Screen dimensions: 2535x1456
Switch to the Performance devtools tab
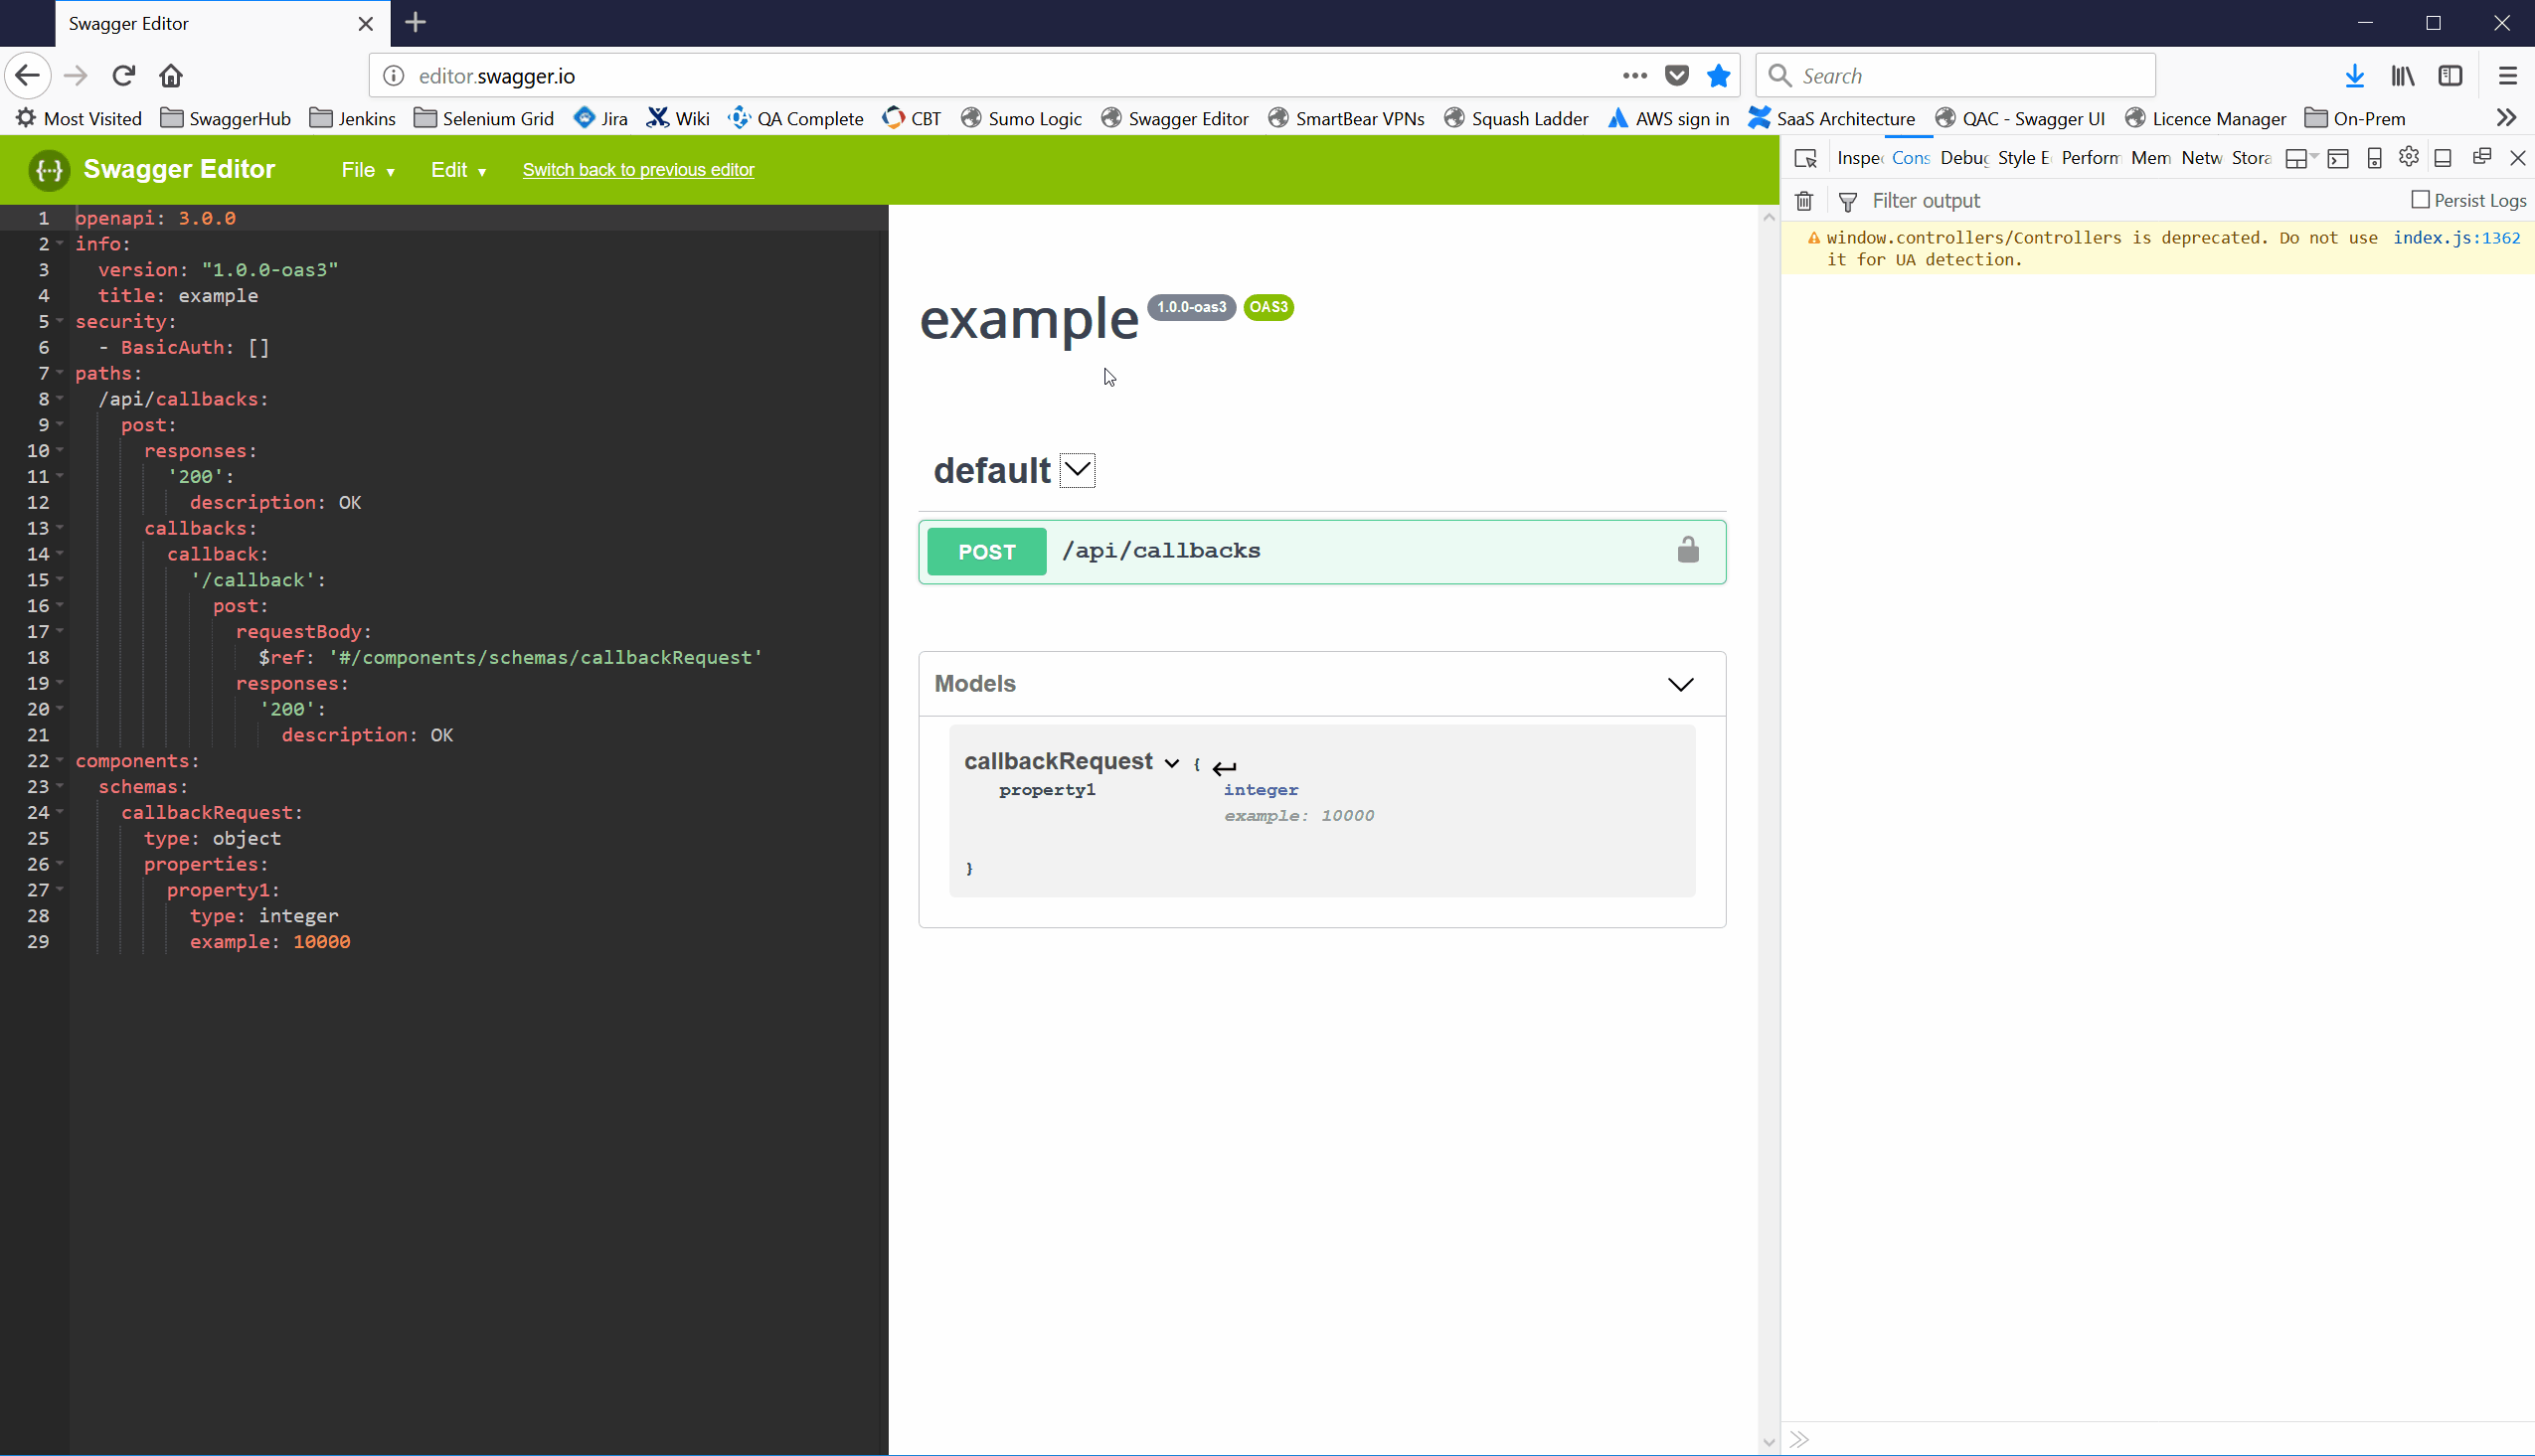point(2090,158)
